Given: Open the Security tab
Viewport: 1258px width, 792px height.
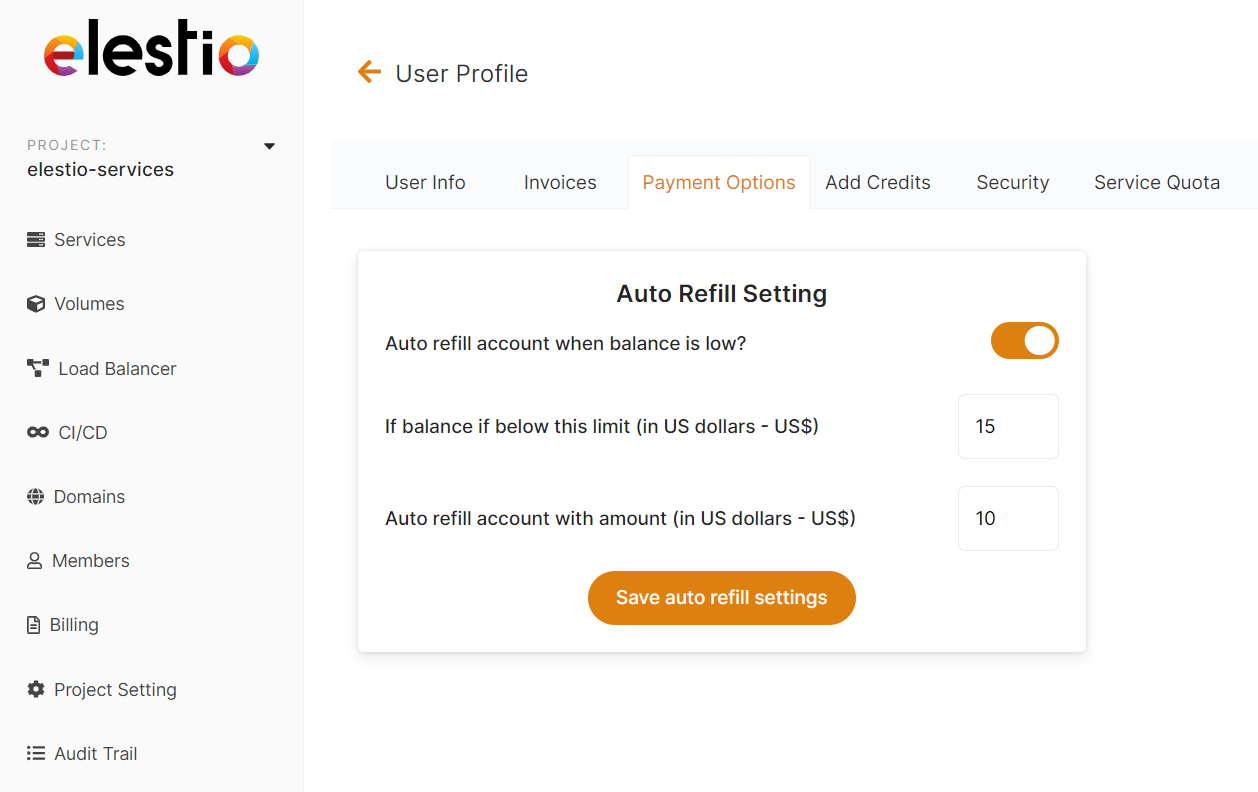Looking at the screenshot, I should click(1012, 183).
